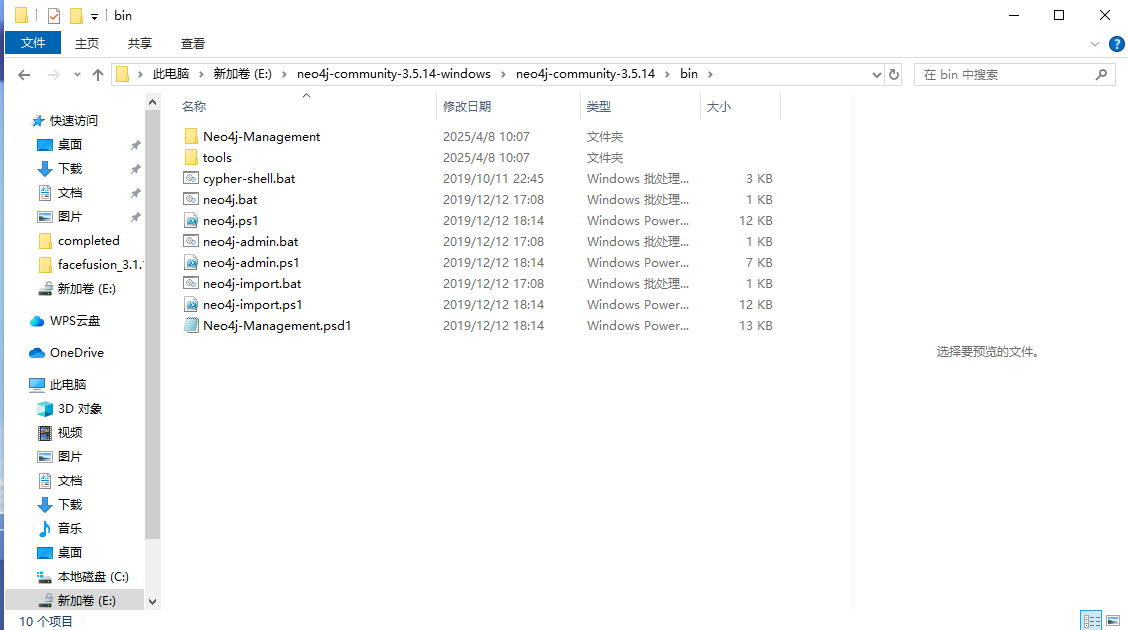
Task: Expand the chevron after the bin breadcrumb
Action: tap(710, 74)
